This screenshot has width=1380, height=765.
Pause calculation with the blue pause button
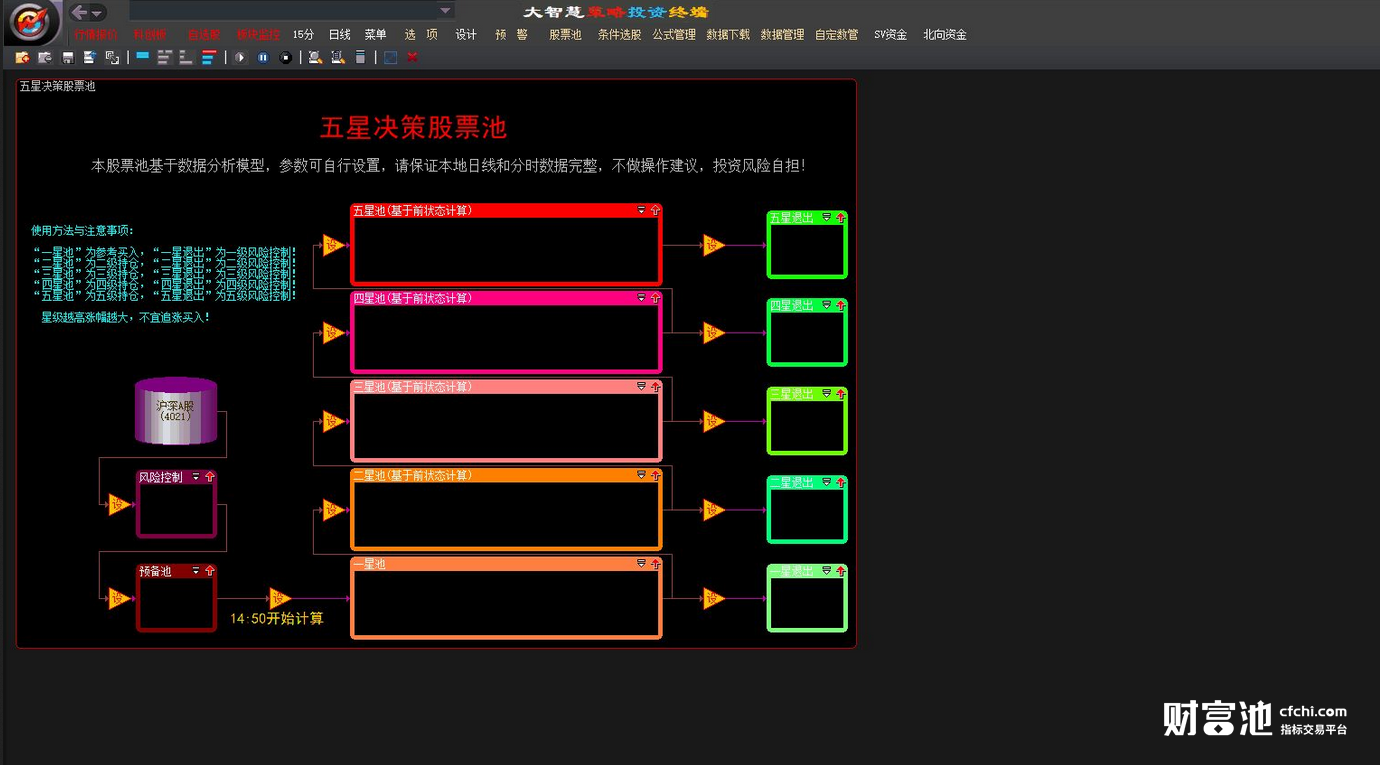[x=263, y=58]
